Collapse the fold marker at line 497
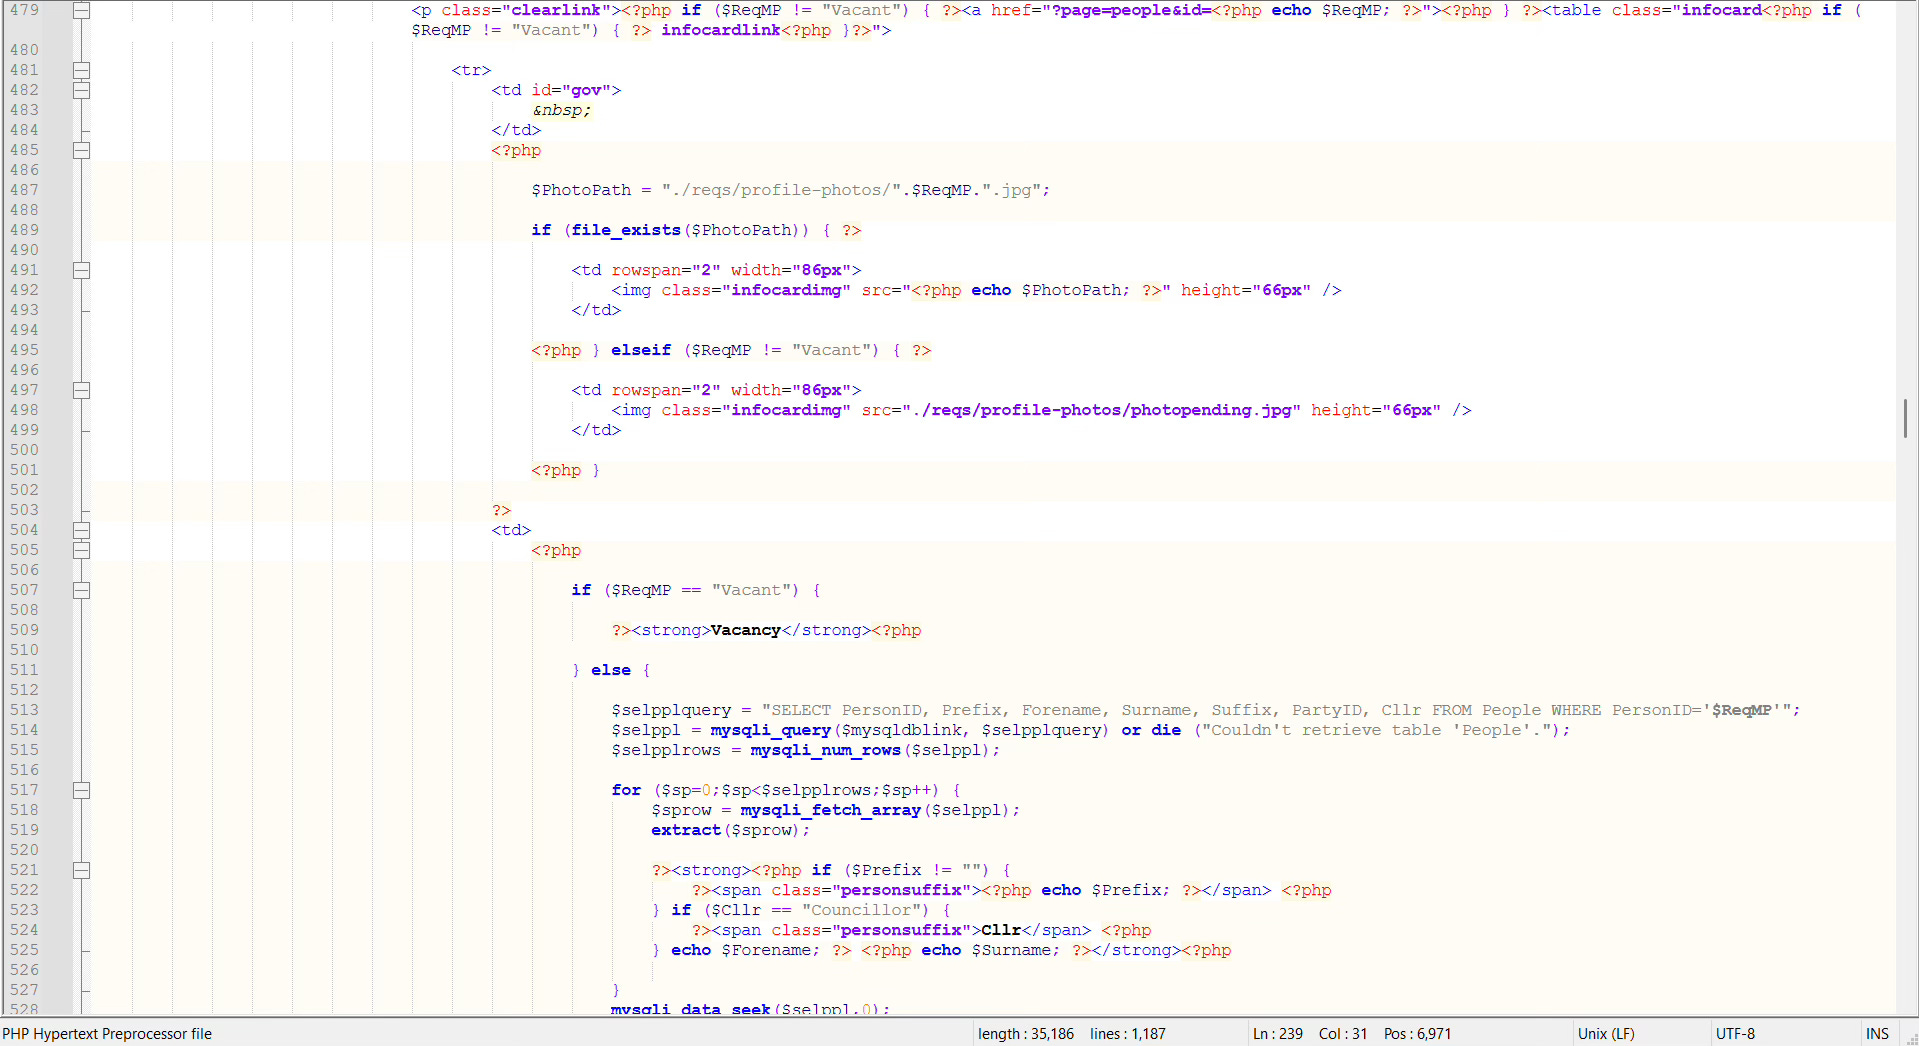The width and height of the screenshot is (1919, 1046). click(82, 390)
